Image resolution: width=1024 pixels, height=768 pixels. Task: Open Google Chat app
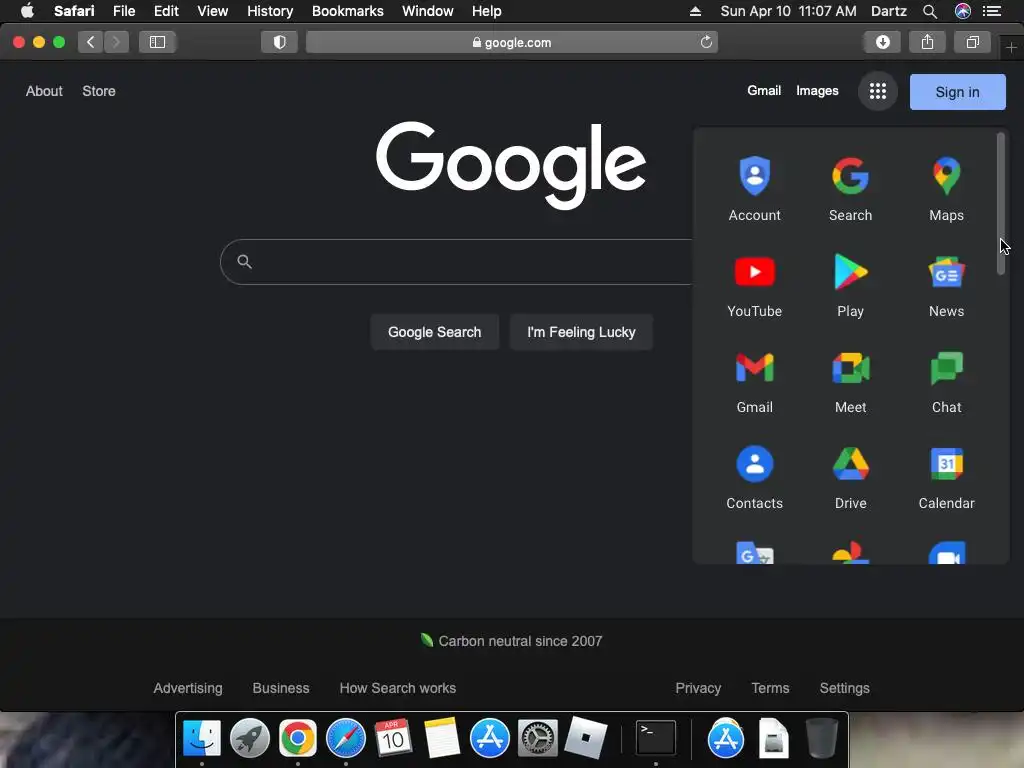(946, 381)
